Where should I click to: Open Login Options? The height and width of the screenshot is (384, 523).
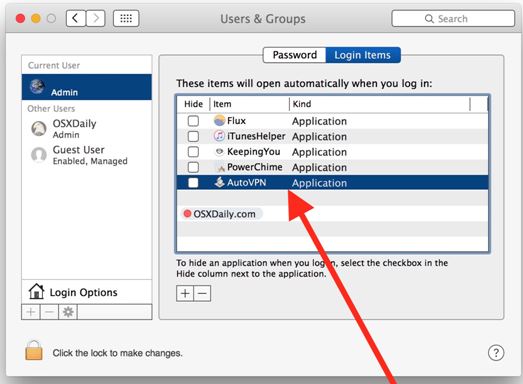87,292
